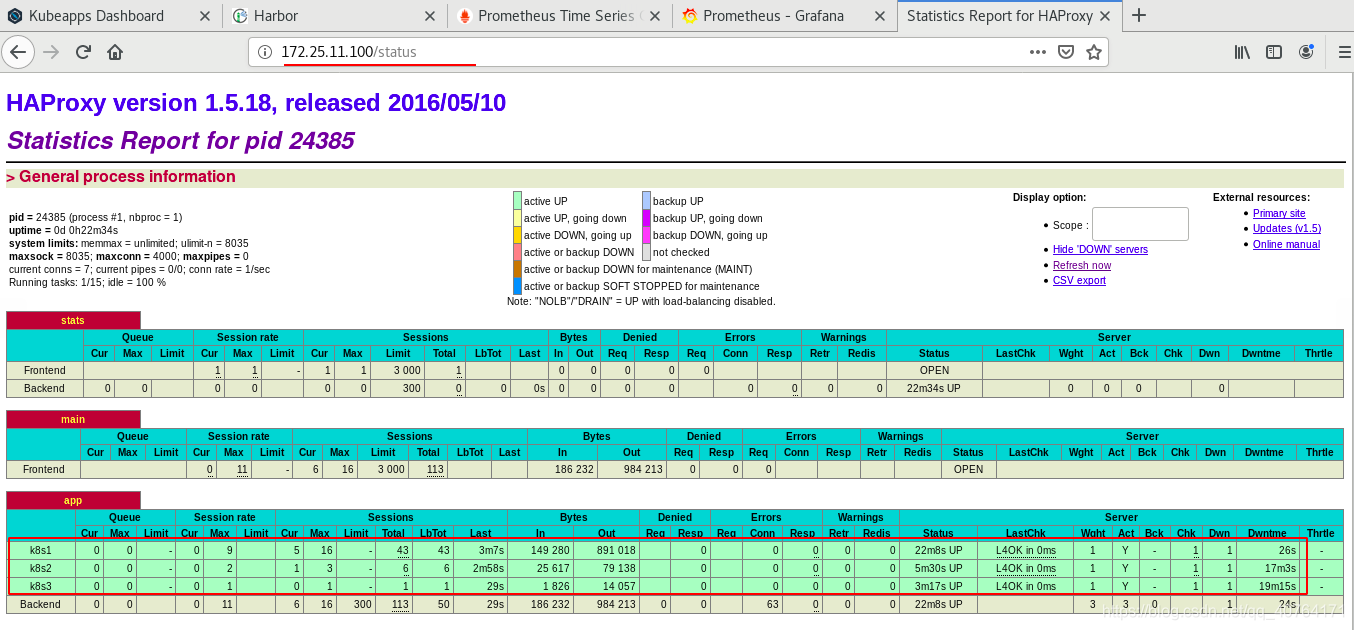Show the sidebars

[x=1274, y=52]
